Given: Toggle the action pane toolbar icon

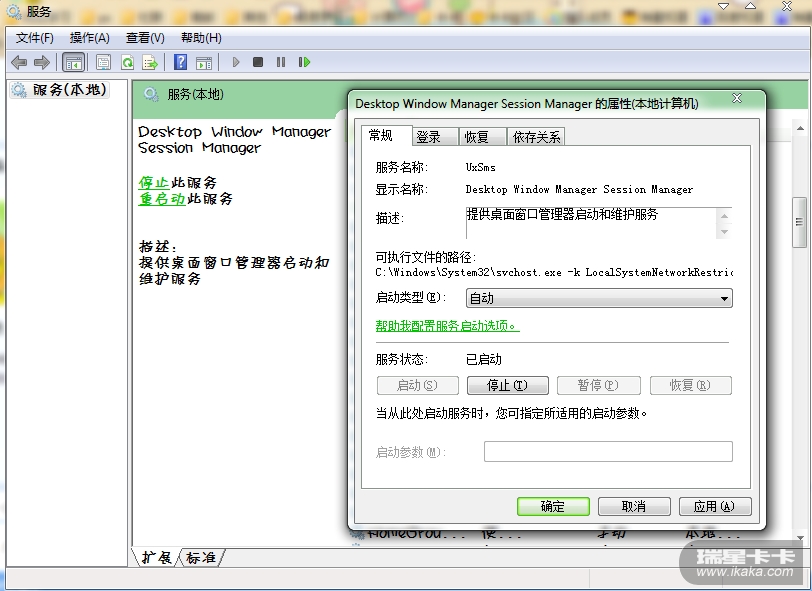Looking at the screenshot, I should pyautogui.click(x=204, y=63).
